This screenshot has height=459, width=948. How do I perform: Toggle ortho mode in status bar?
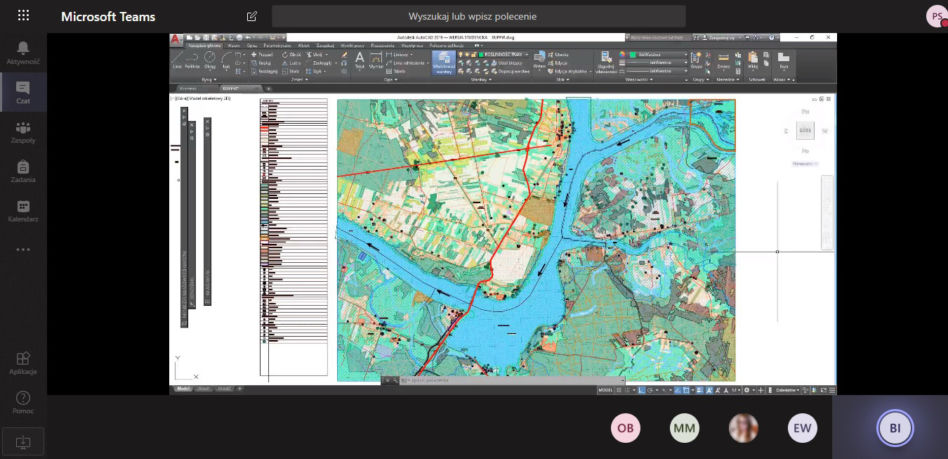pyautogui.click(x=641, y=390)
